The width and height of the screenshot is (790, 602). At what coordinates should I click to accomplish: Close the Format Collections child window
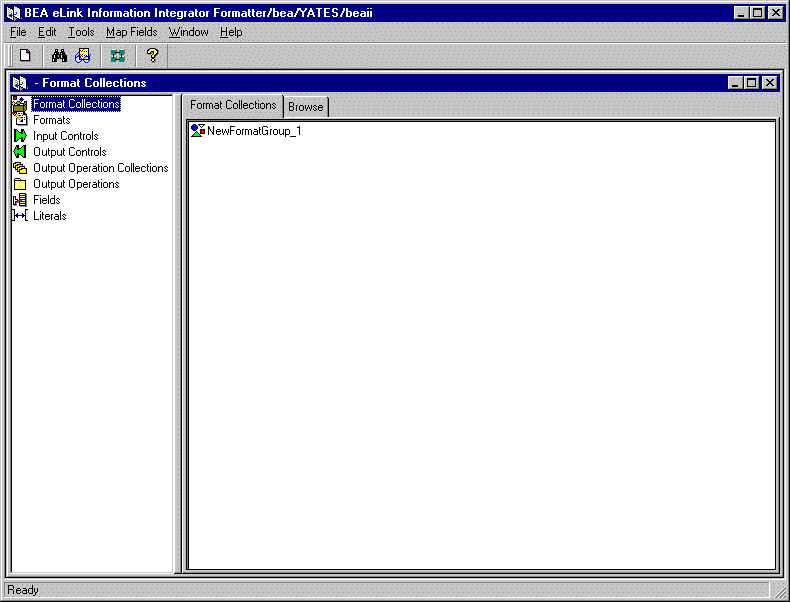coord(770,83)
